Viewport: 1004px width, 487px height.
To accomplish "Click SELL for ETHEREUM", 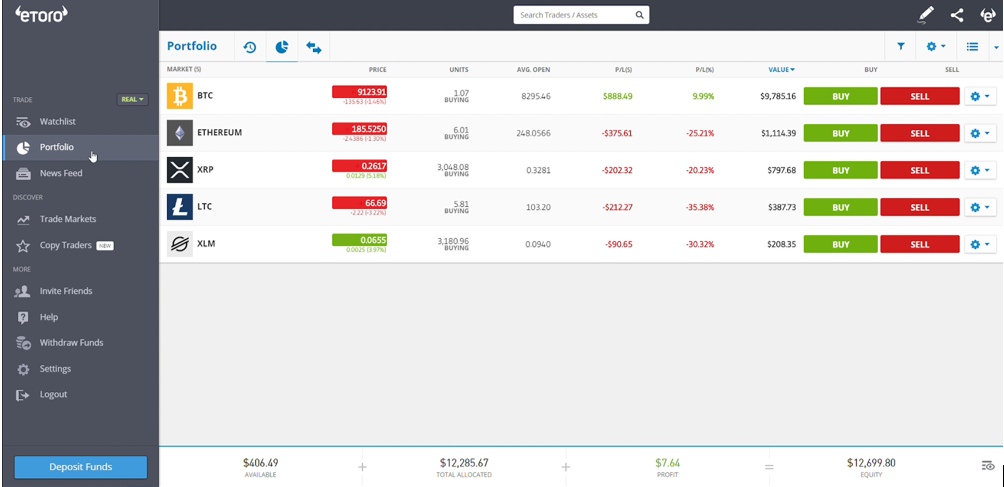I will coord(920,134).
